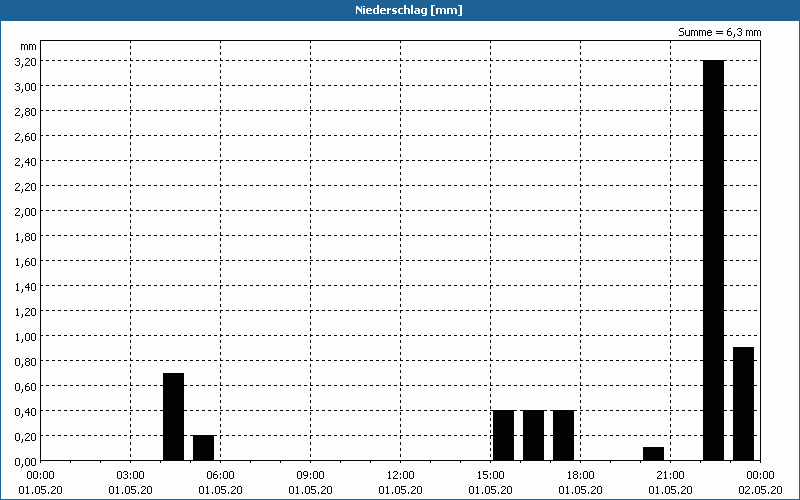The width and height of the screenshot is (800, 500).
Task: Click the '21:00' time label on the x-axis
Action: [x=670, y=476]
